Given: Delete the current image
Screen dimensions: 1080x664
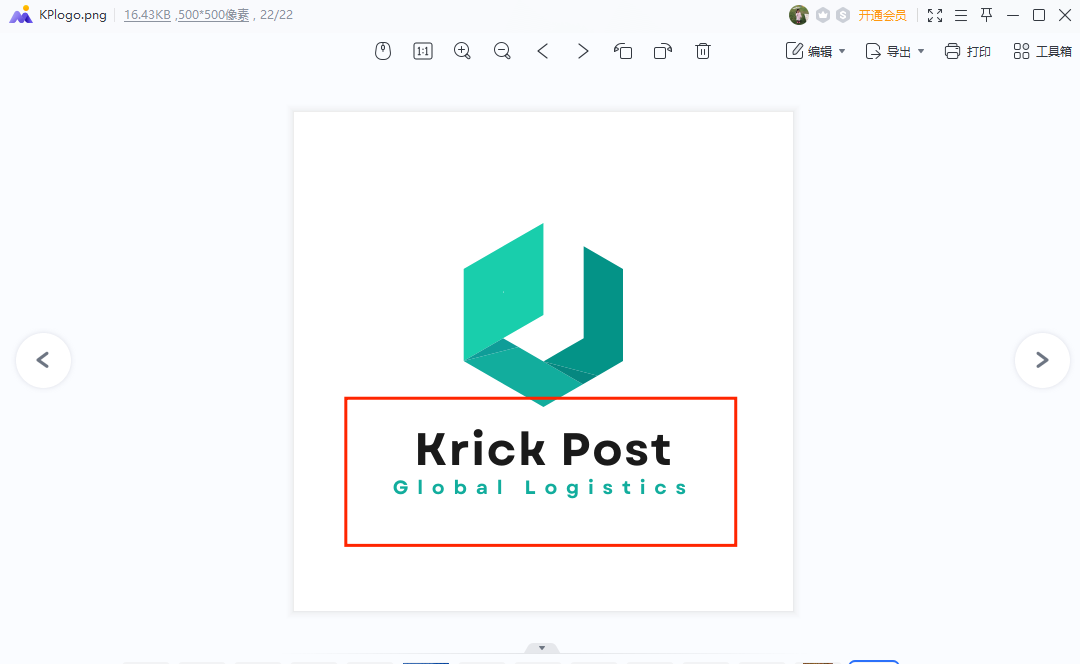Looking at the screenshot, I should point(703,51).
